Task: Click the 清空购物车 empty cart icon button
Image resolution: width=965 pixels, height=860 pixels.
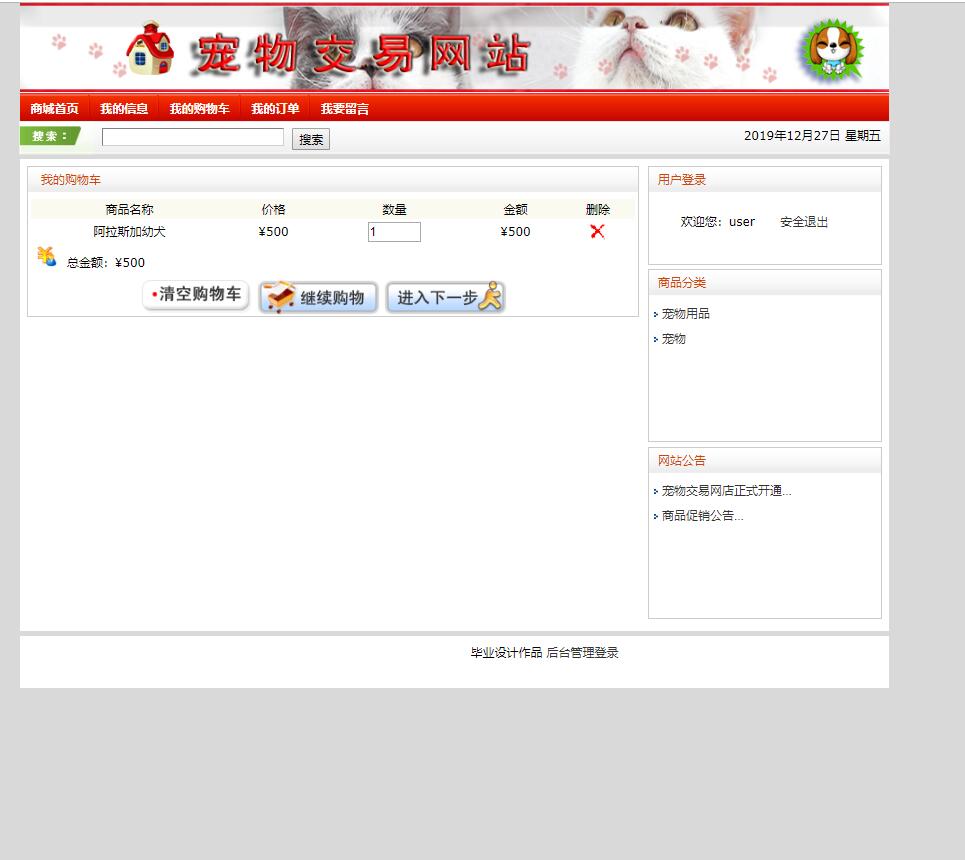Action: [x=195, y=297]
